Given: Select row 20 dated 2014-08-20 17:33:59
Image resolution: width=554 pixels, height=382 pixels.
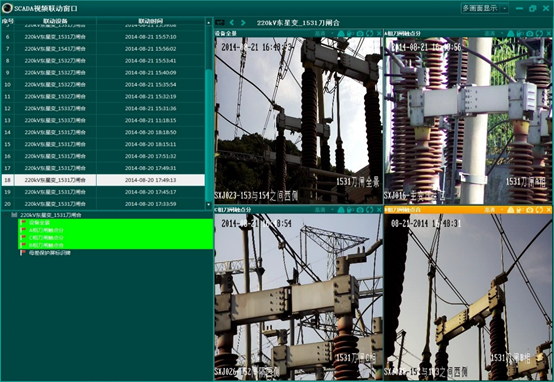Looking at the screenshot, I should 103,204.
